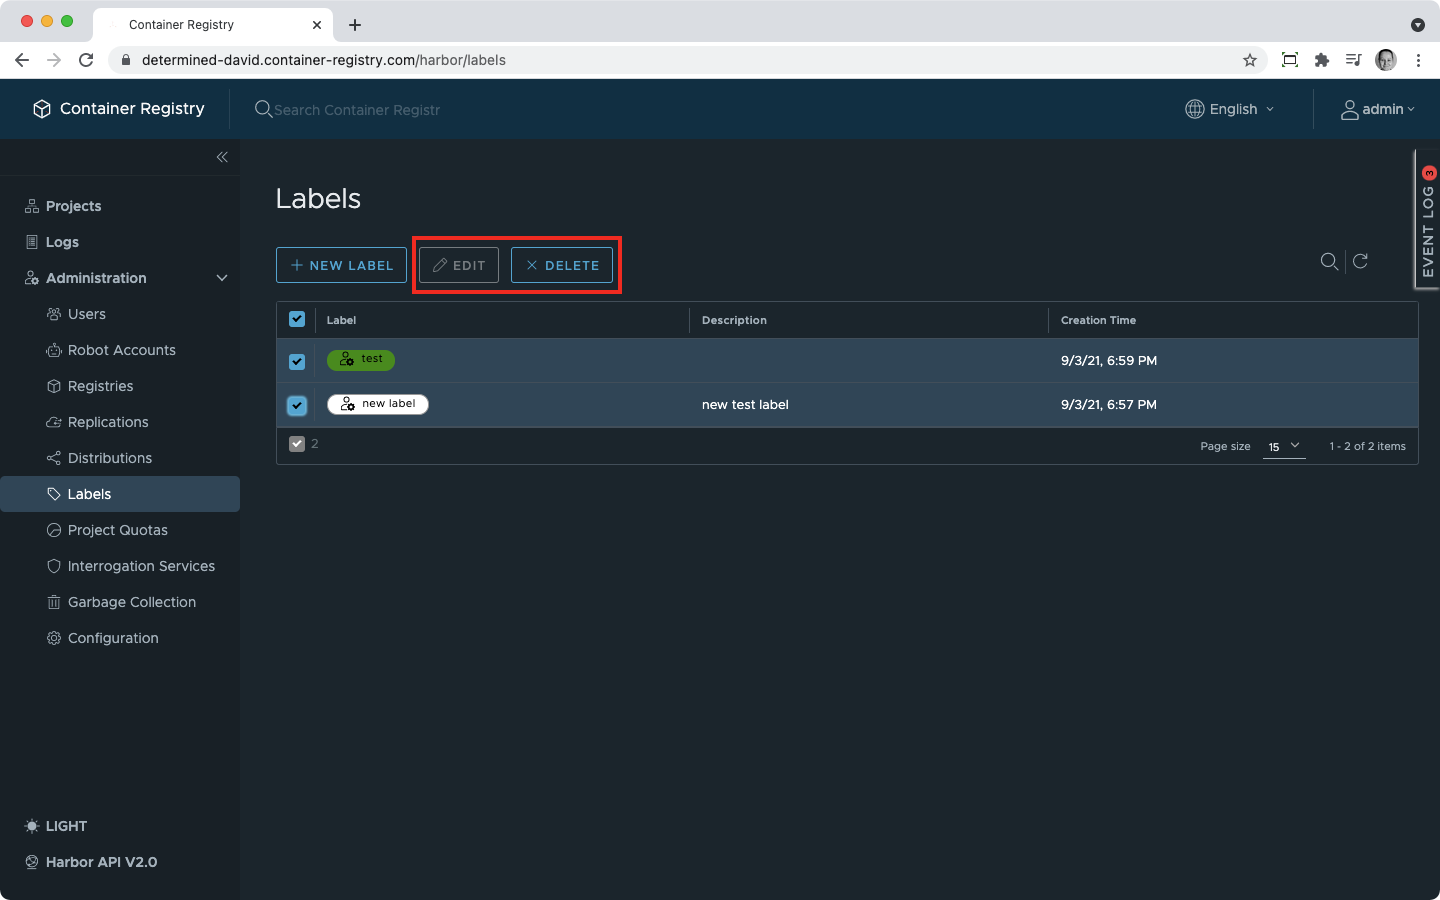Image resolution: width=1440 pixels, height=900 pixels.
Task: Uncheck the 'test' label row checkbox
Action: tap(297, 362)
